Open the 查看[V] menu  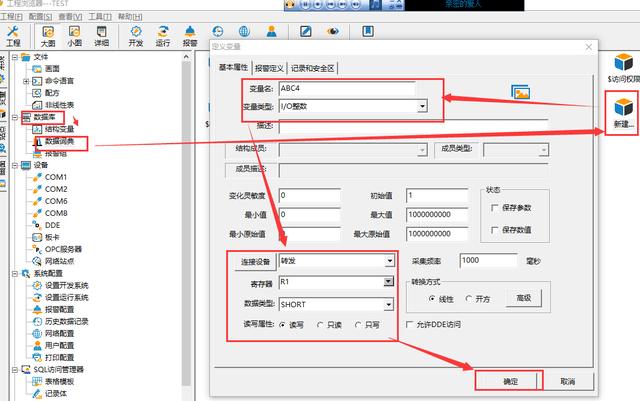pyautogui.click(x=70, y=17)
